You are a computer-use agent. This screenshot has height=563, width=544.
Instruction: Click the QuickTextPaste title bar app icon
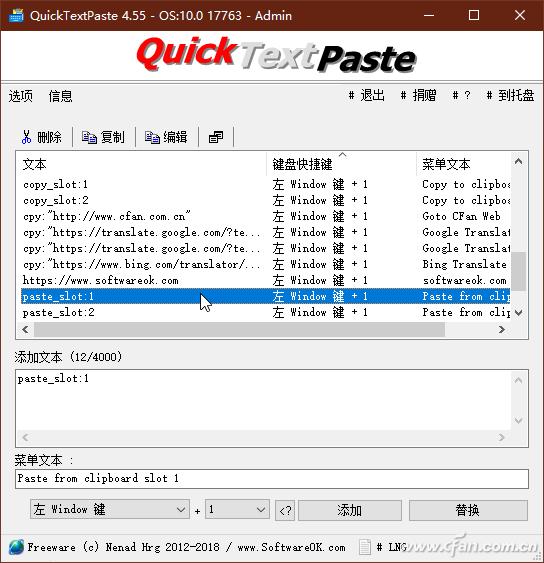(16, 15)
